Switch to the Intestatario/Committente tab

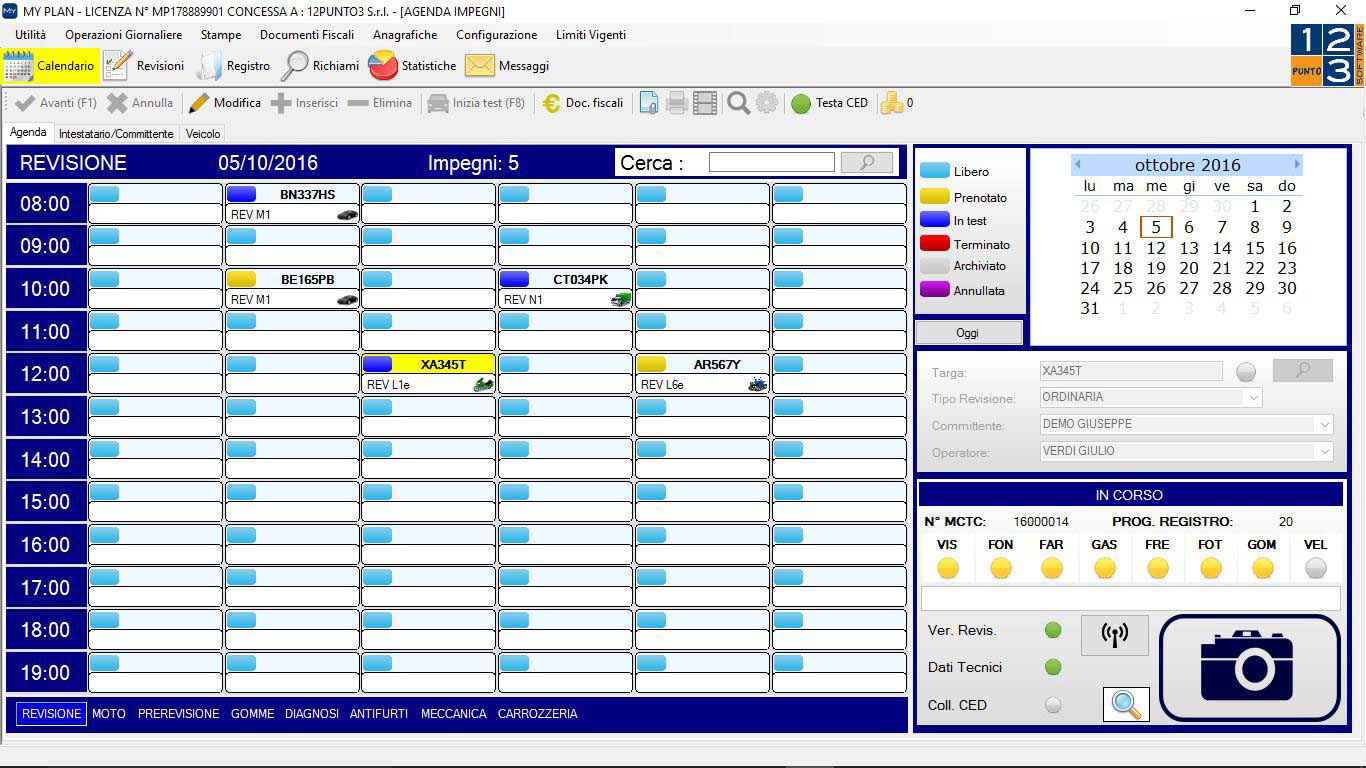tap(116, 133)
